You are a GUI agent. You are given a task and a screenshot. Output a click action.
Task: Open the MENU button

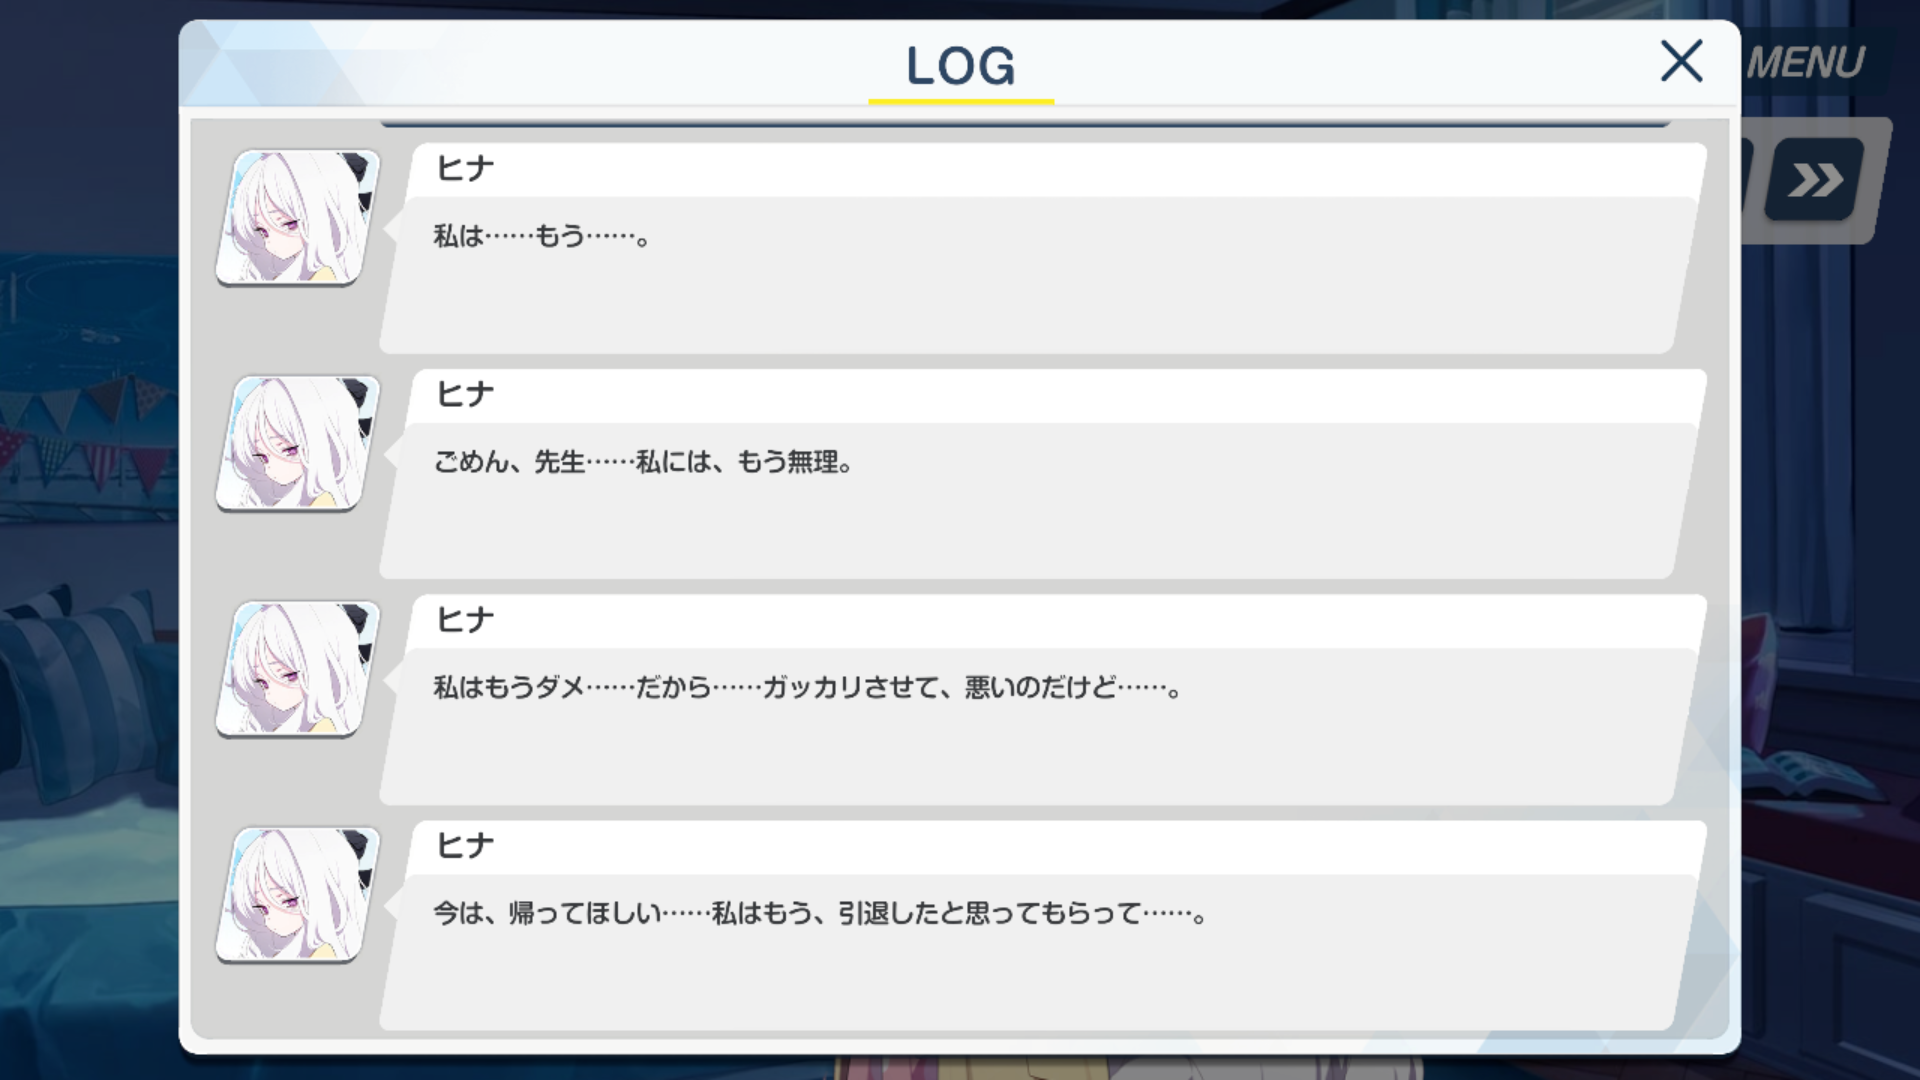point(1806,63)
